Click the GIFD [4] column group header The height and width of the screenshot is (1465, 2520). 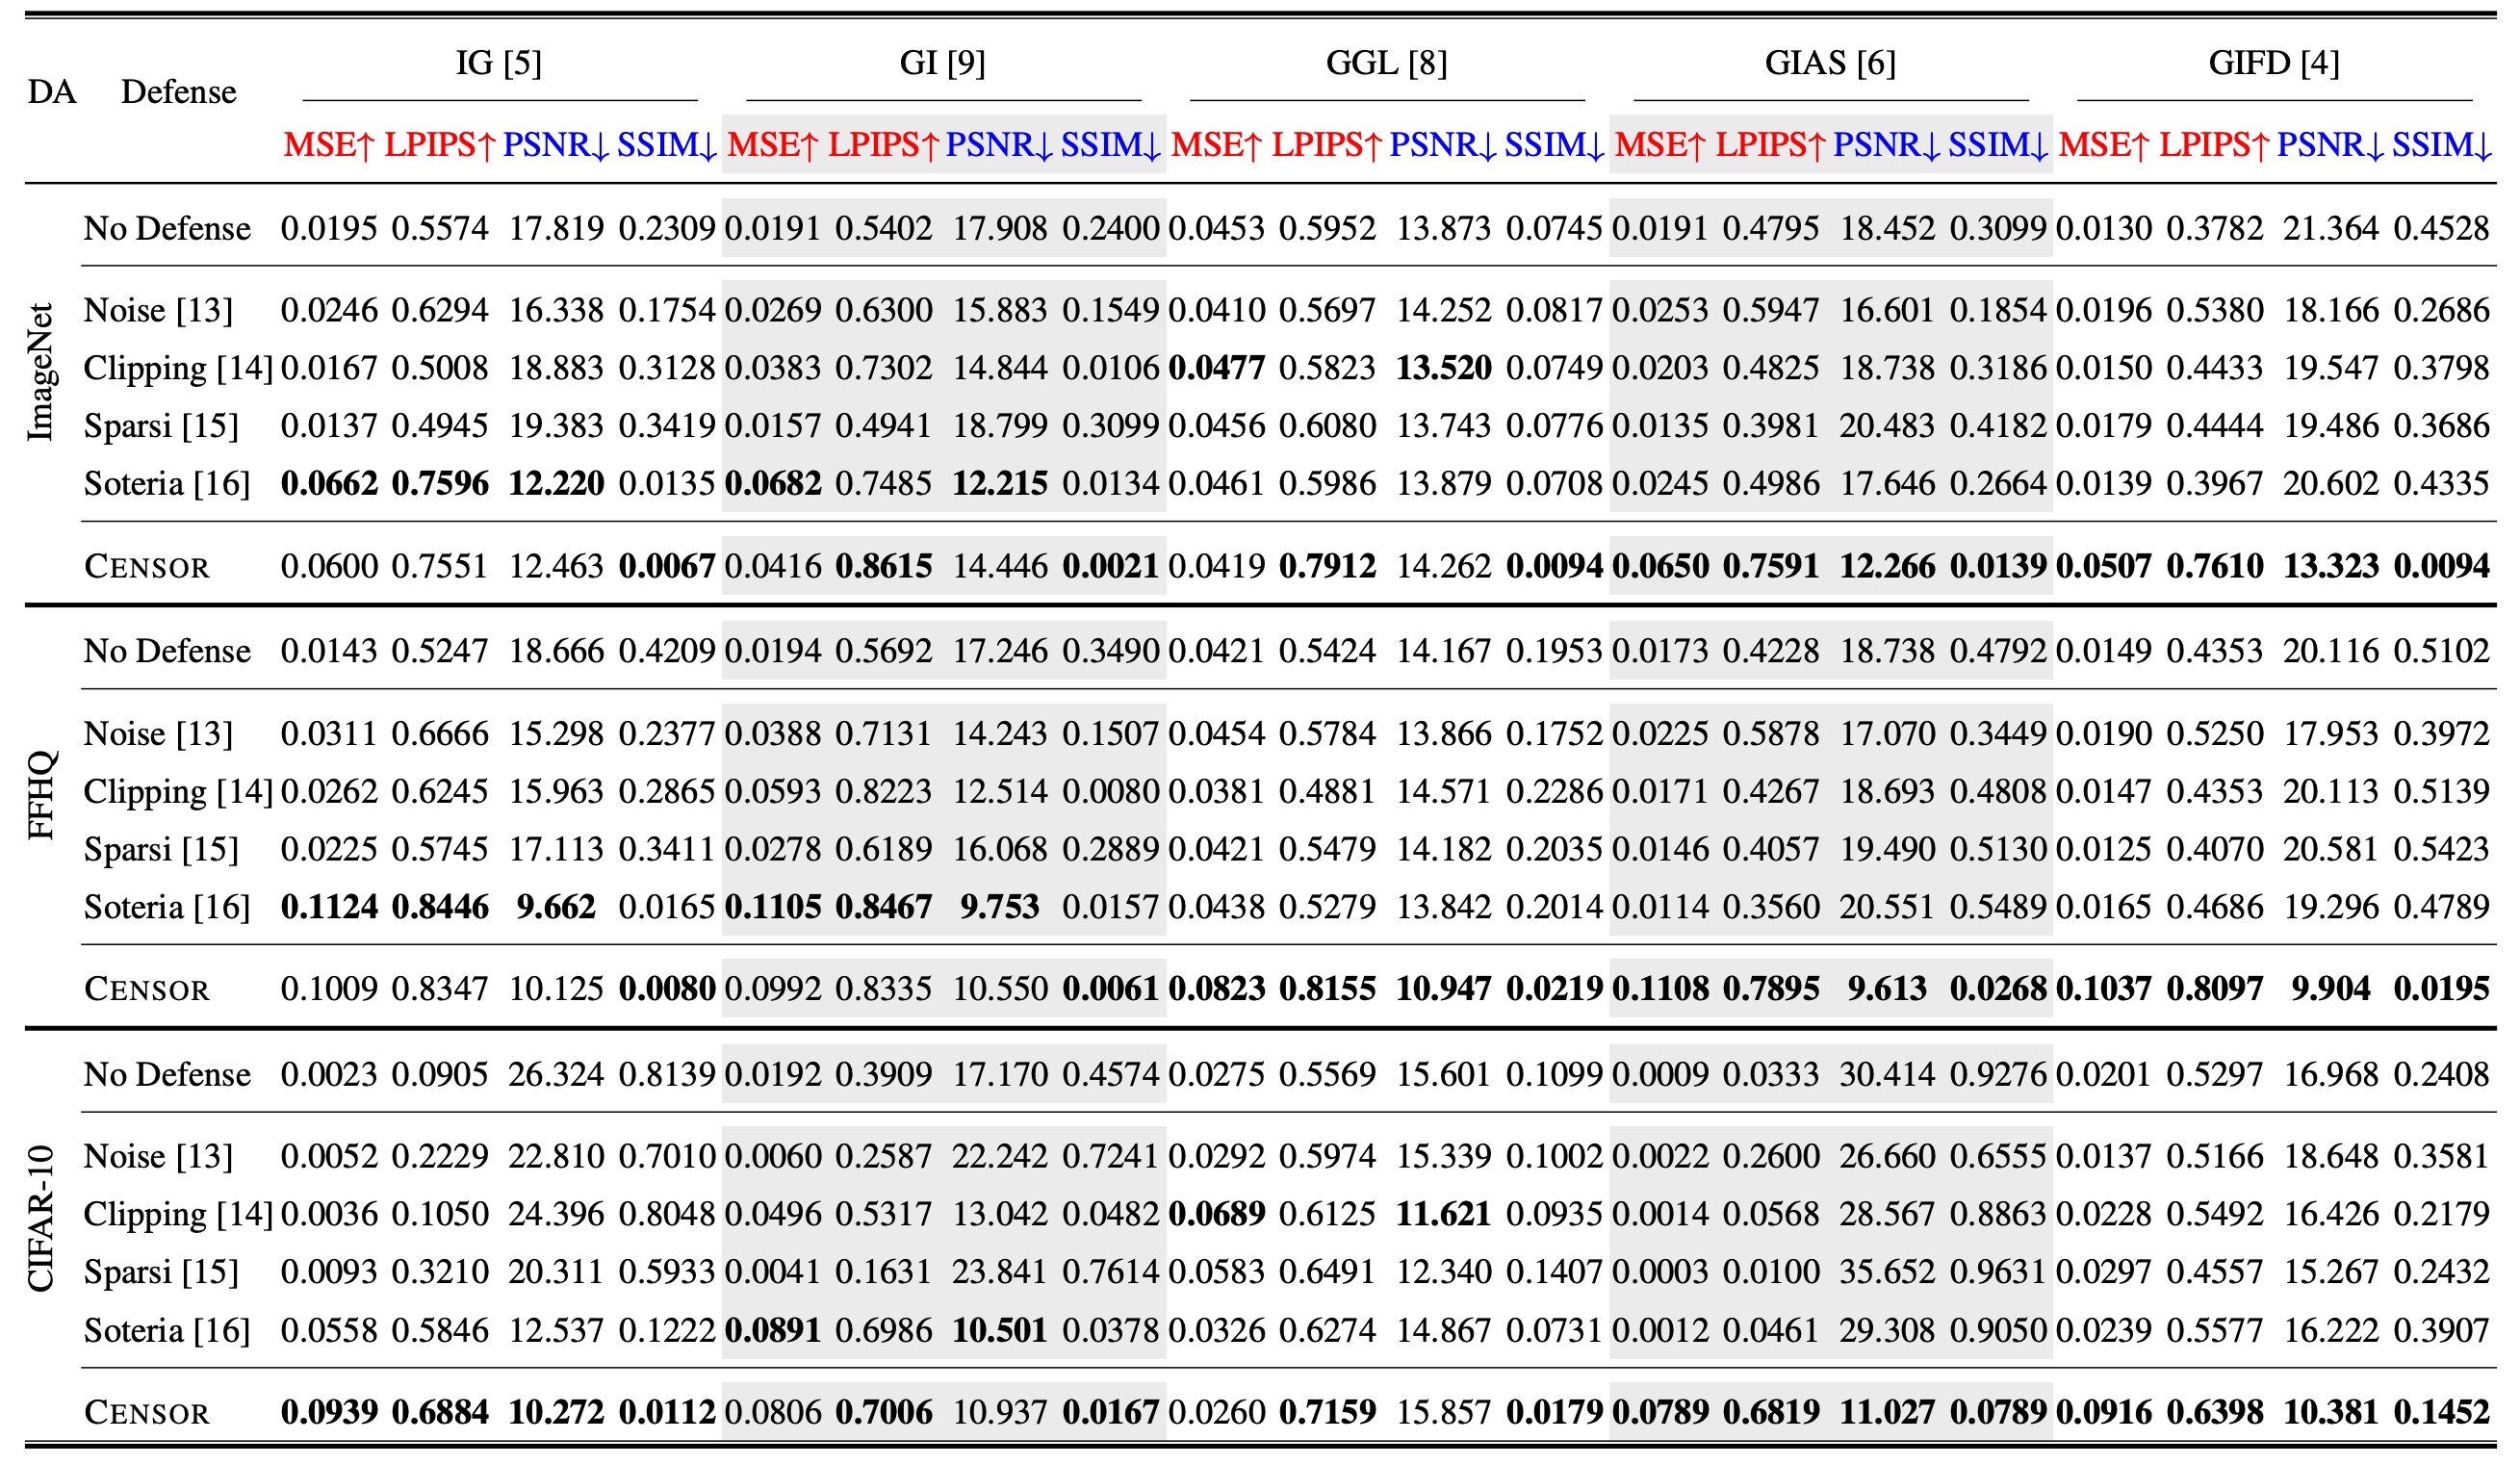[2274, 64]
